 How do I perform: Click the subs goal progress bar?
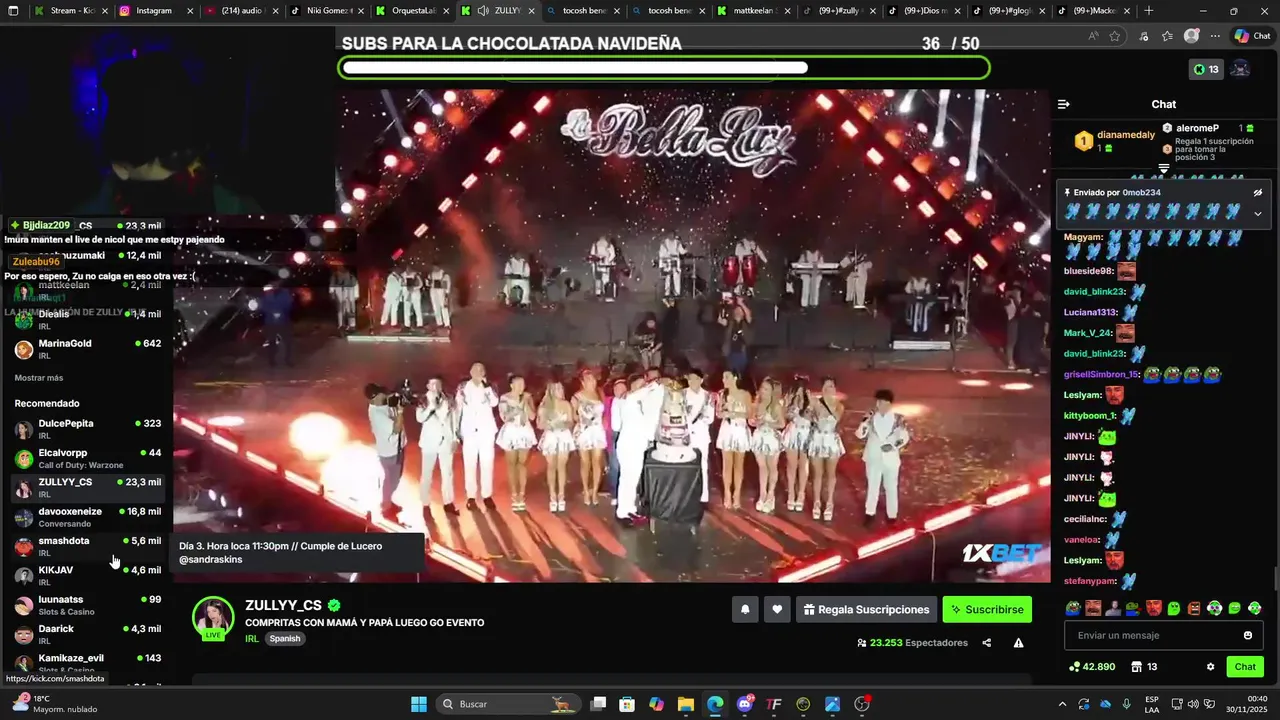[664, 68]
